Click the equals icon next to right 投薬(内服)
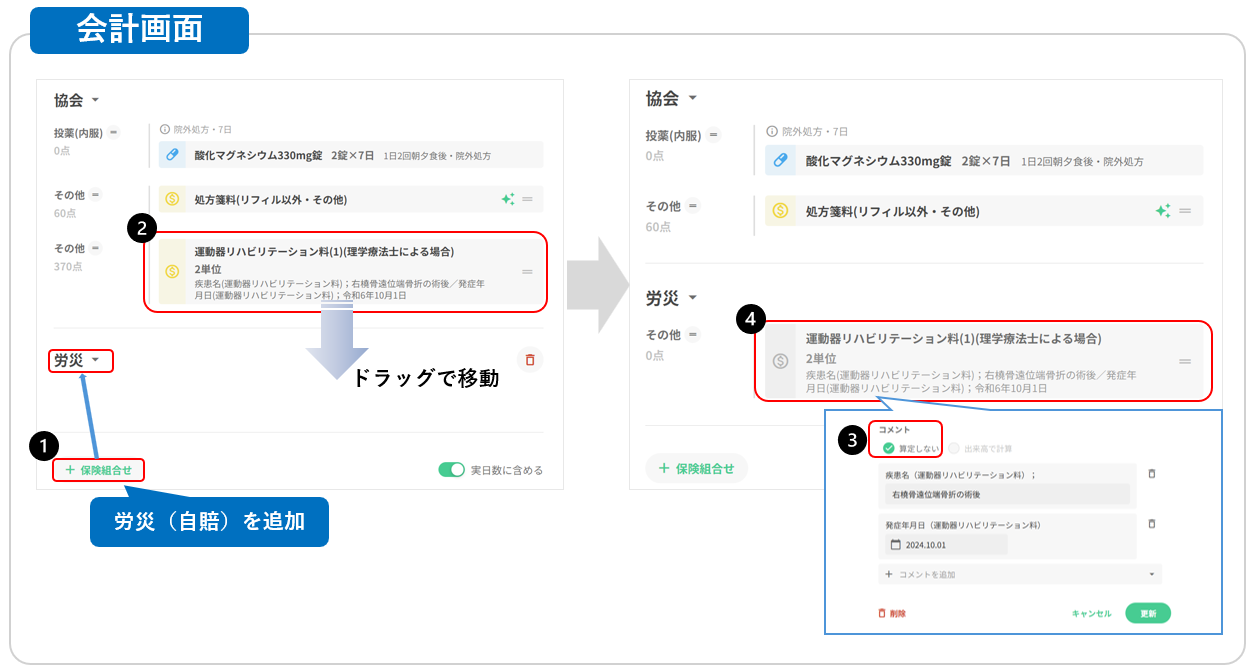Screen dimensions: 1250x668 712,135
